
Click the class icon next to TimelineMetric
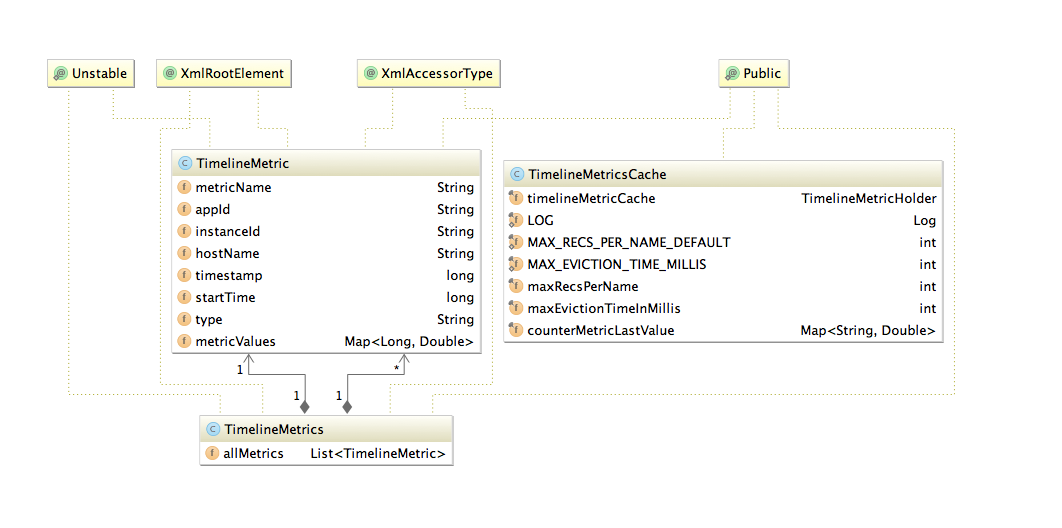pos(184,163)
